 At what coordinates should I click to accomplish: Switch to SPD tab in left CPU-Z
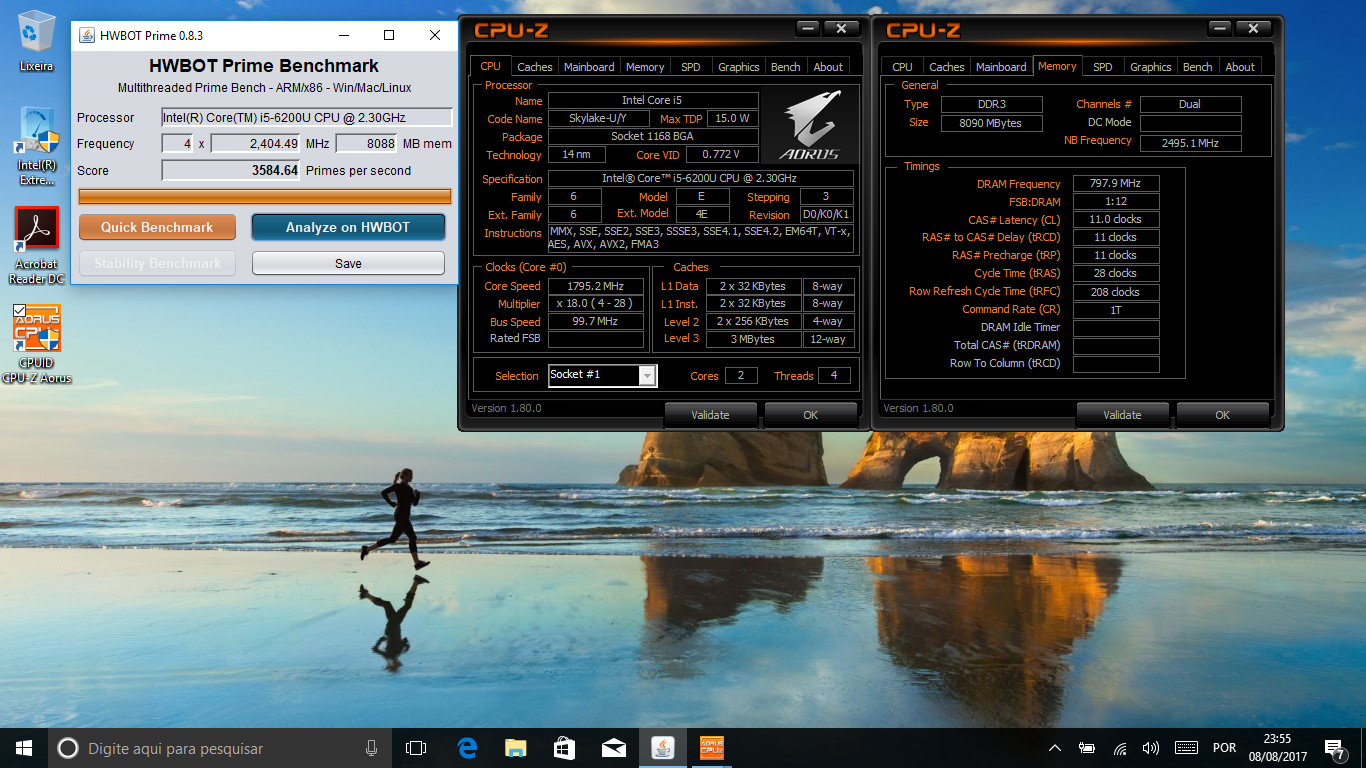(691, 67)
